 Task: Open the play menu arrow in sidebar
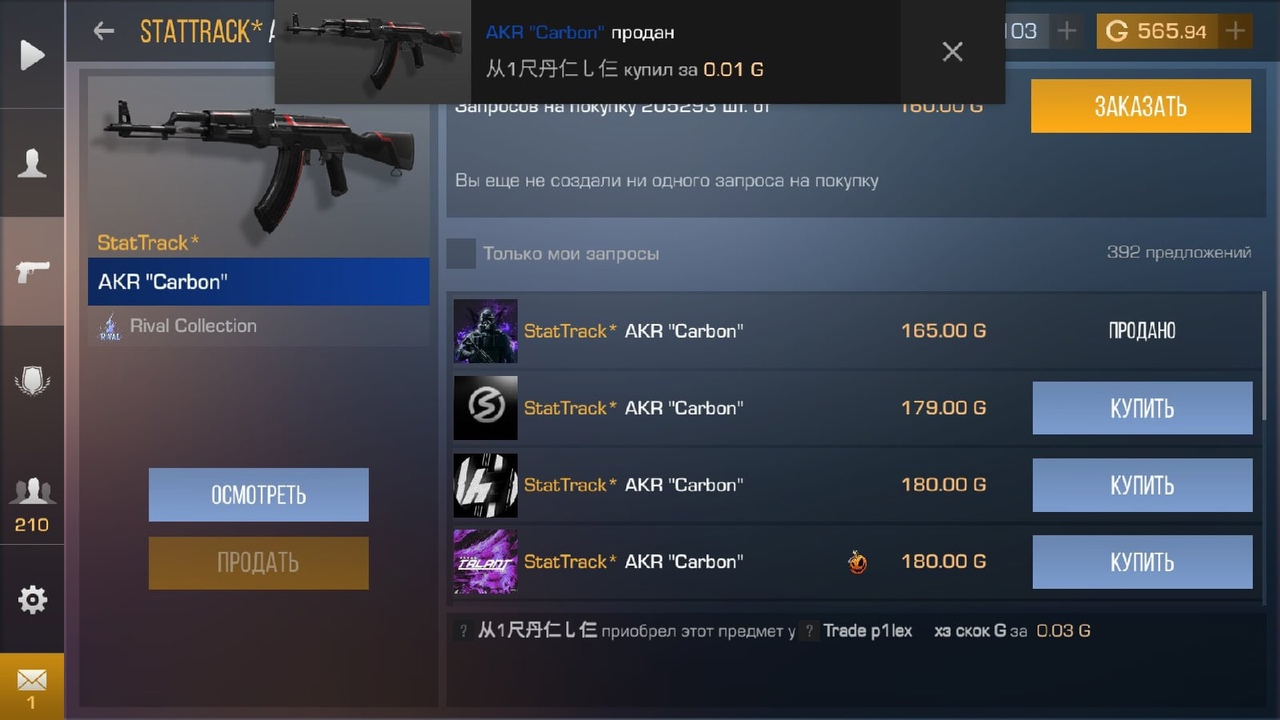click(32, 54)
